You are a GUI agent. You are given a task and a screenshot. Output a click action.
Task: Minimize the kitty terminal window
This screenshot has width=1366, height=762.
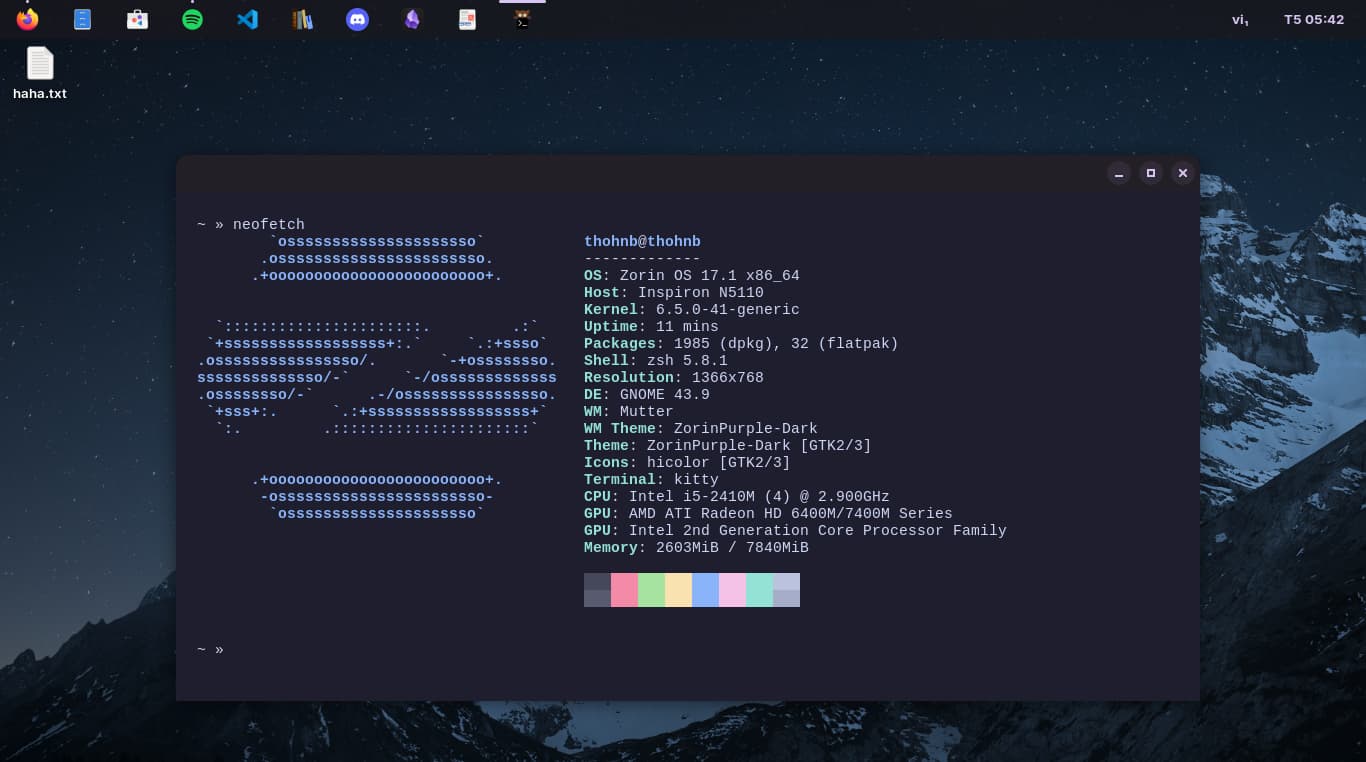(x=1119, y=173)
